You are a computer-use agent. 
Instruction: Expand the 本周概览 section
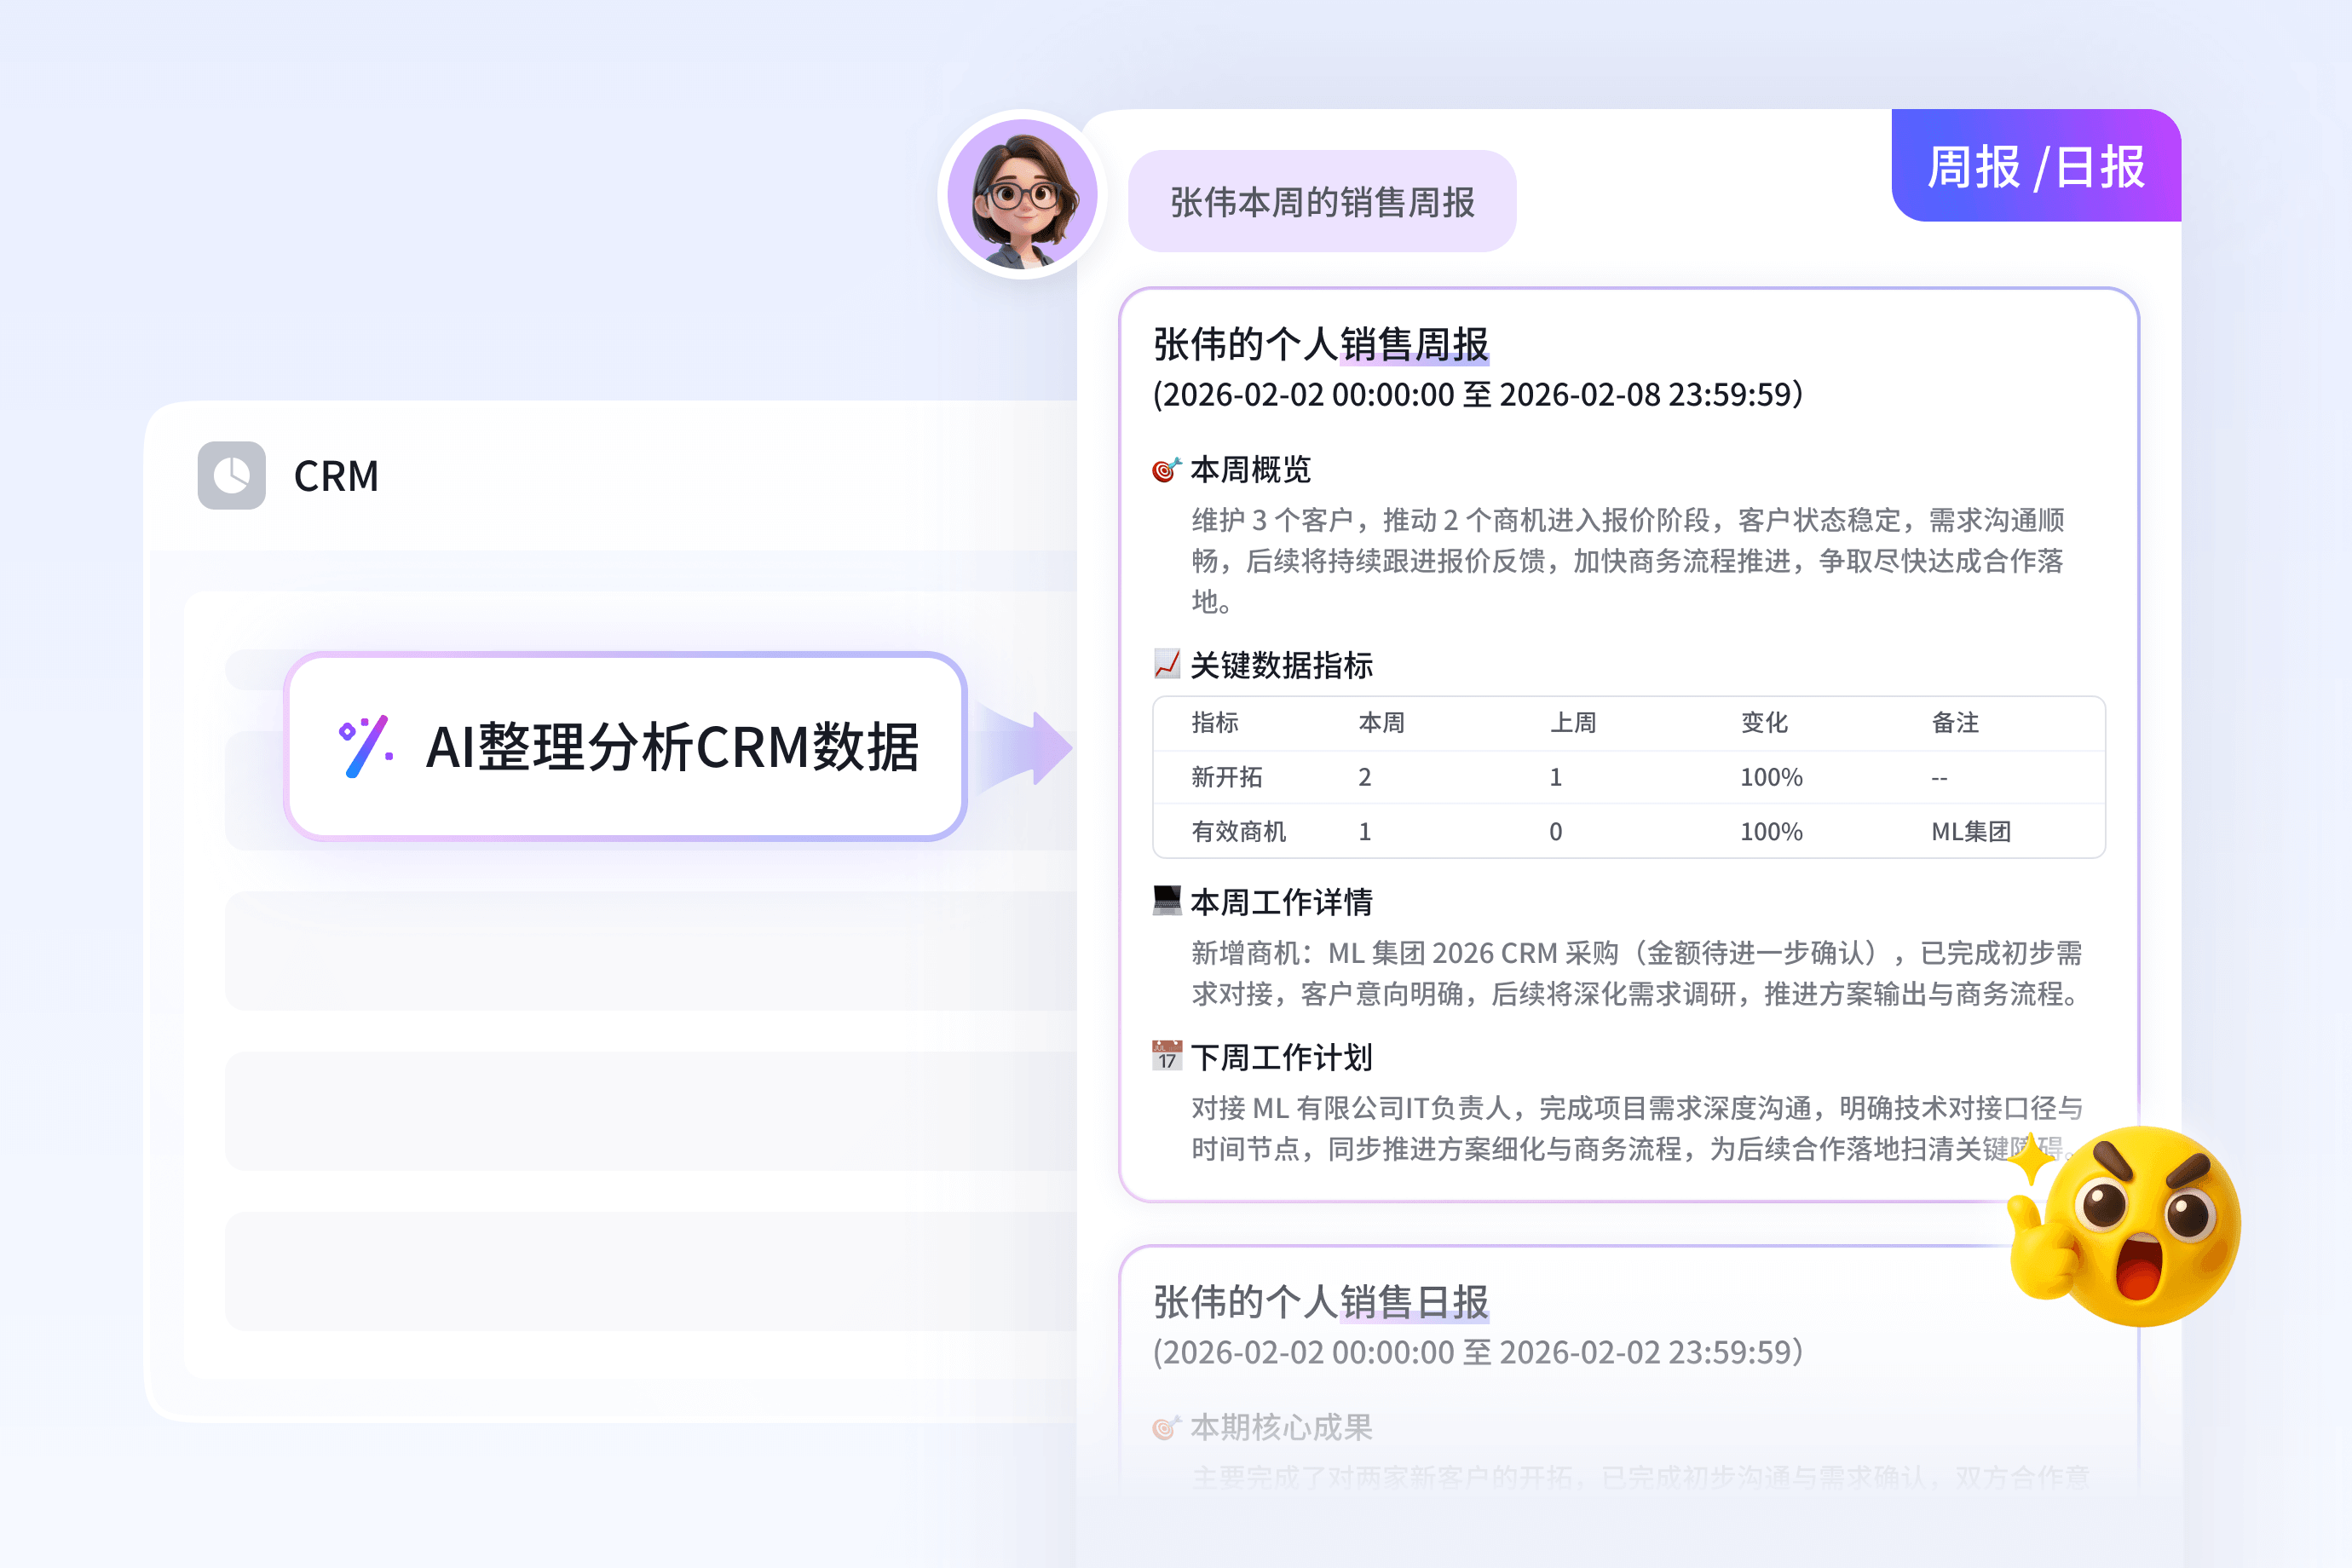pyautogui.click(x=1250, y=470)
